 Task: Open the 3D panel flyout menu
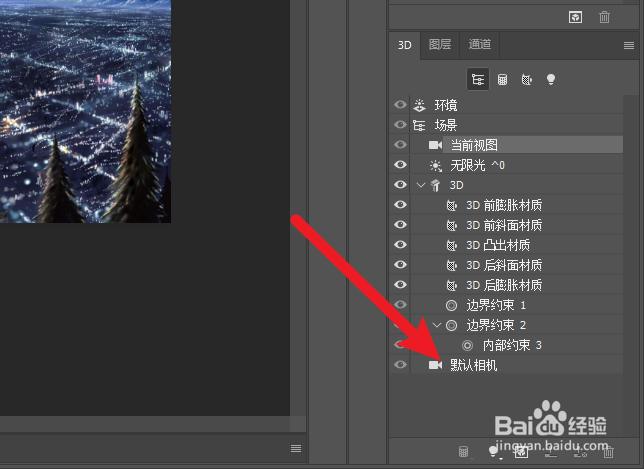pyautogui.click(x=628, y=45)
